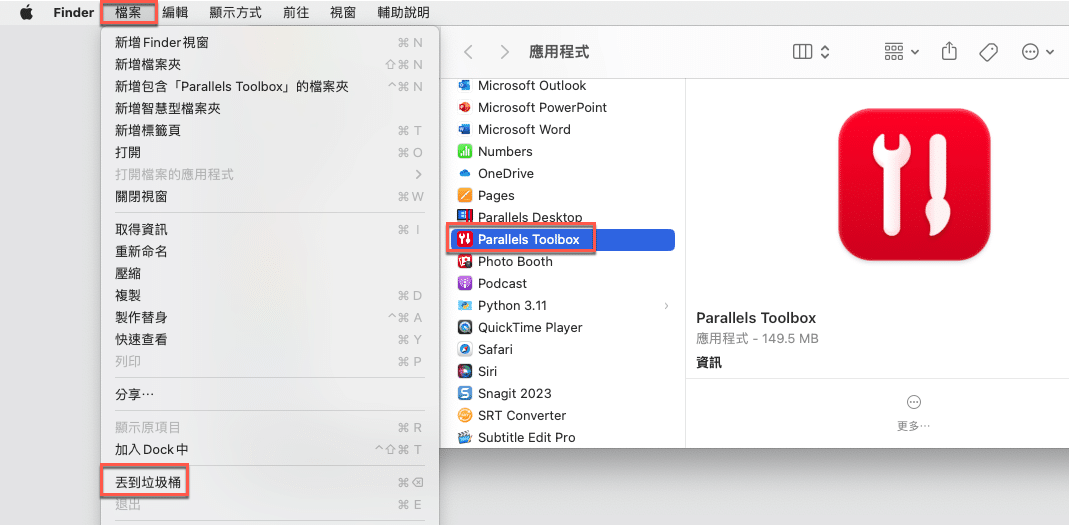Choose 新增包含「Parallels Toolbox」的檔案夾
The width and height of the screenshot is (1069, 525).
(269, 86)
